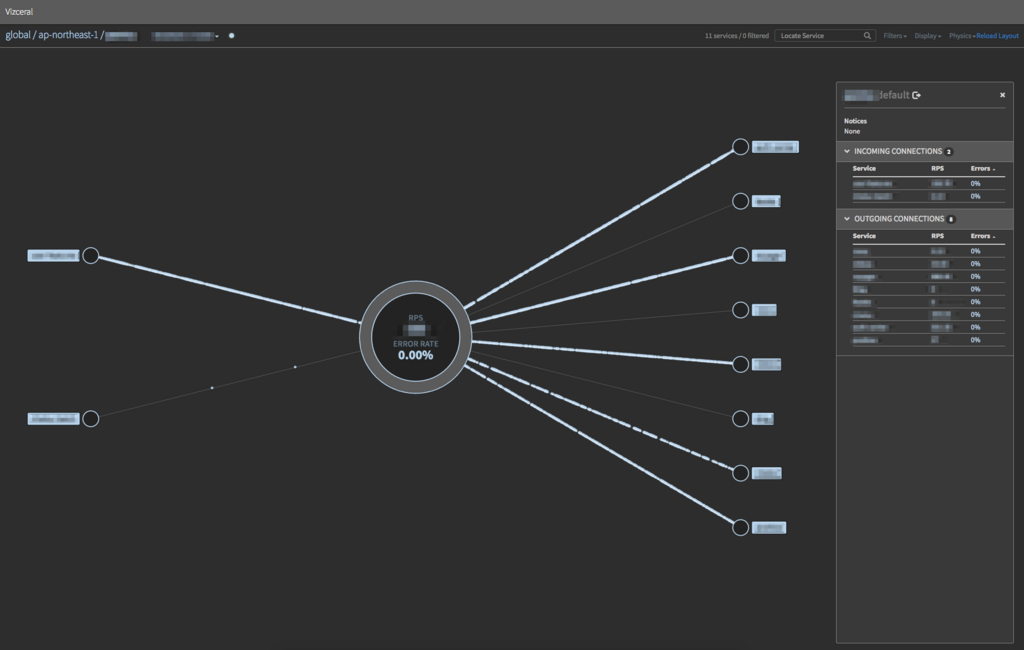Select the central node showing 0.00% error rate
Screen dimensions: 1024x650
coord(415,337)
